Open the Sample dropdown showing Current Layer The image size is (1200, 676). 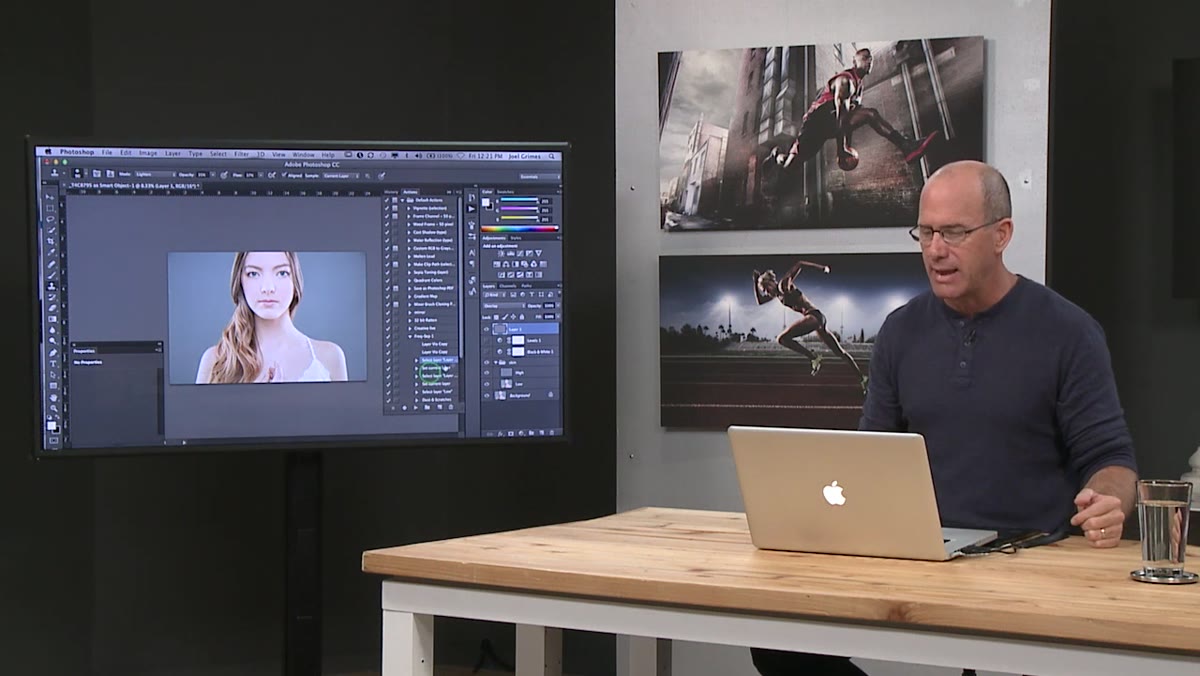[343, 175]
